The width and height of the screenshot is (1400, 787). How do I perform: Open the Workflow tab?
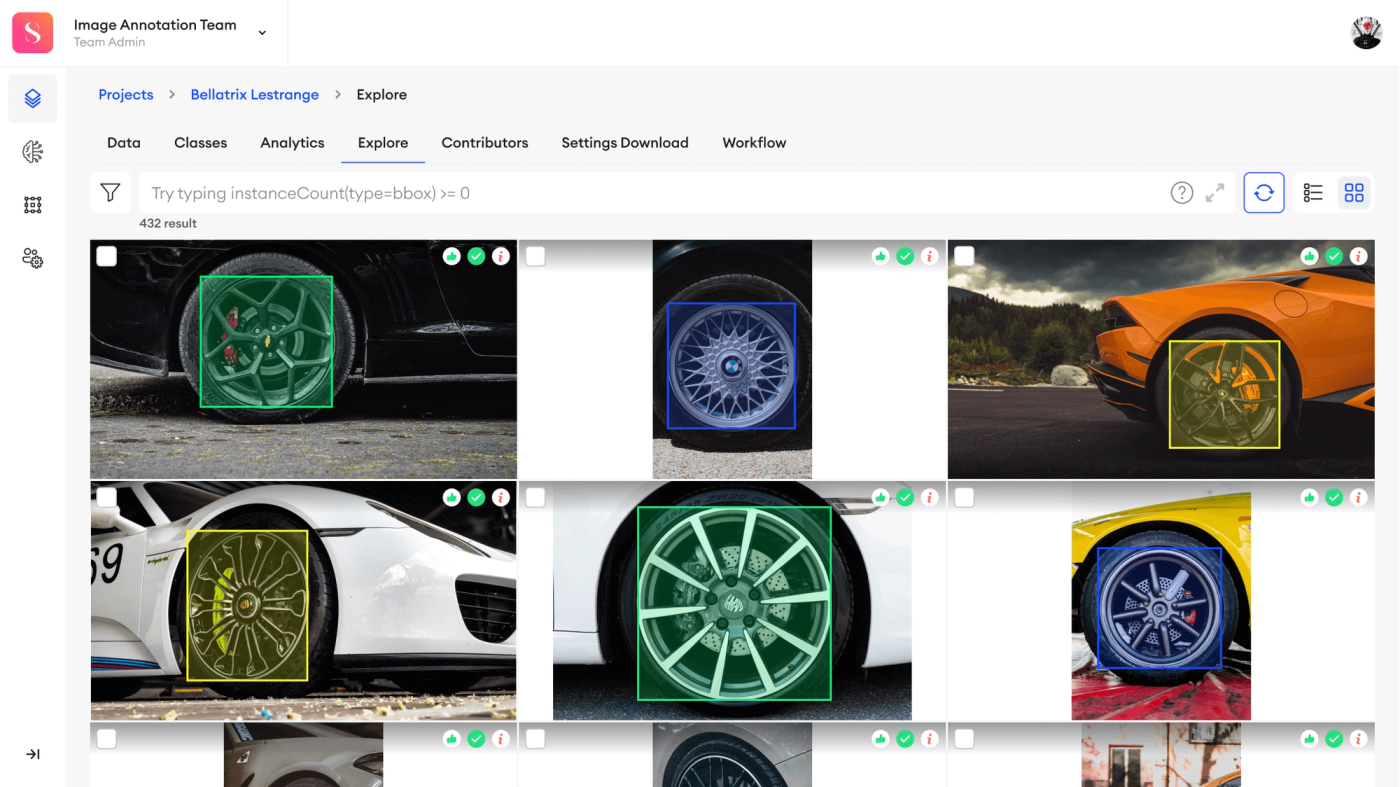coord(754,143)
